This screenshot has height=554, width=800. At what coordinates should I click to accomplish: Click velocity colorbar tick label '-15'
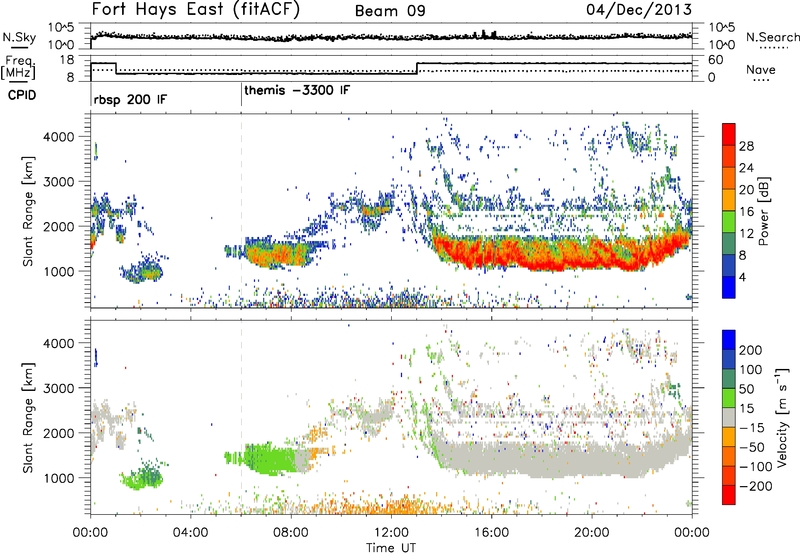pos(752,427)
